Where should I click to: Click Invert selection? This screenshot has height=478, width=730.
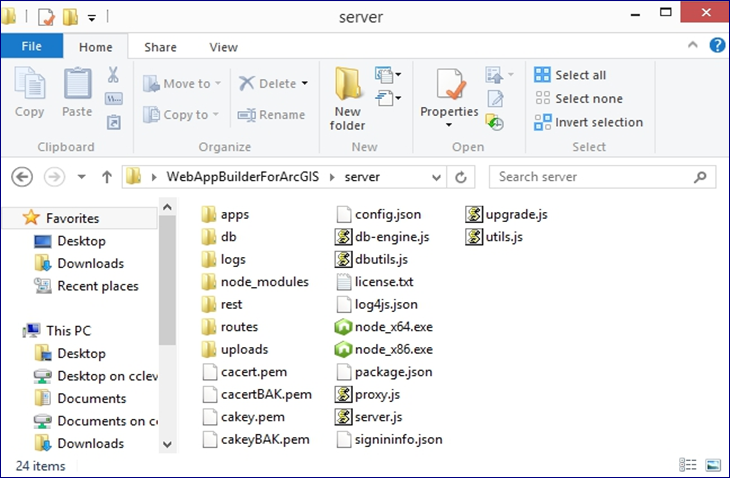tap(589, 122)
